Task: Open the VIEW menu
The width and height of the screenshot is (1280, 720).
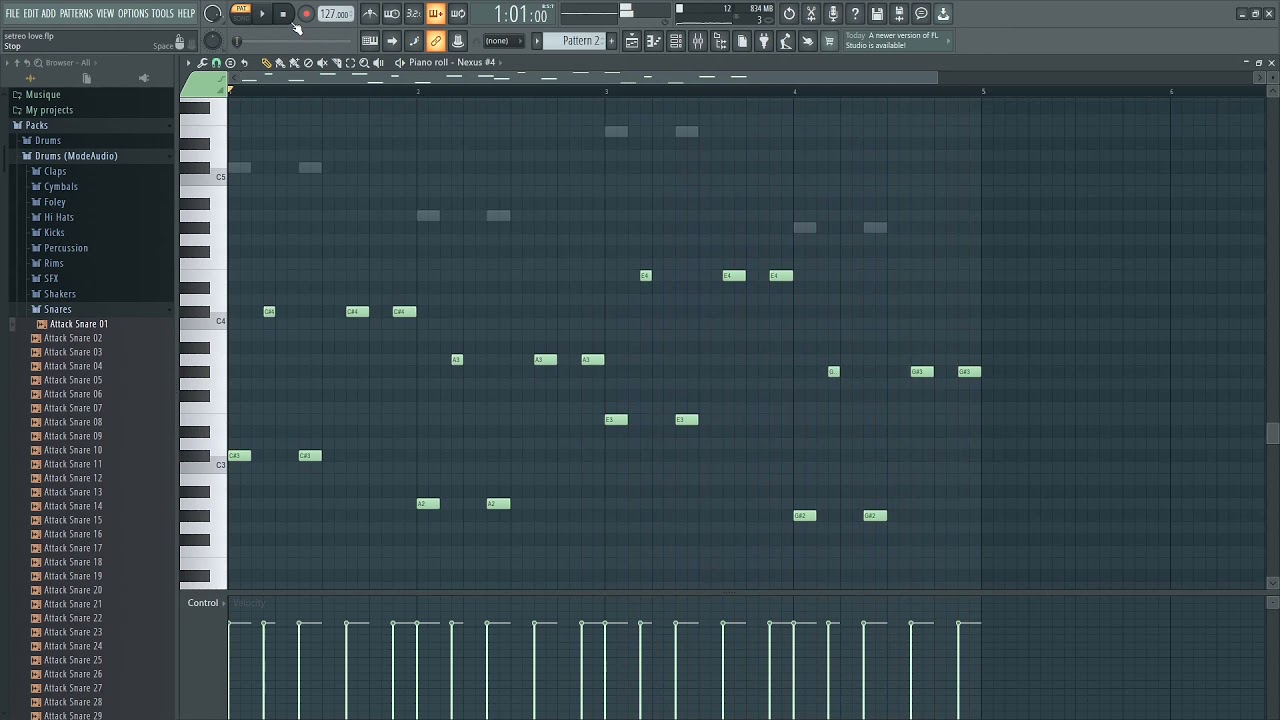Action: (105, 13)
